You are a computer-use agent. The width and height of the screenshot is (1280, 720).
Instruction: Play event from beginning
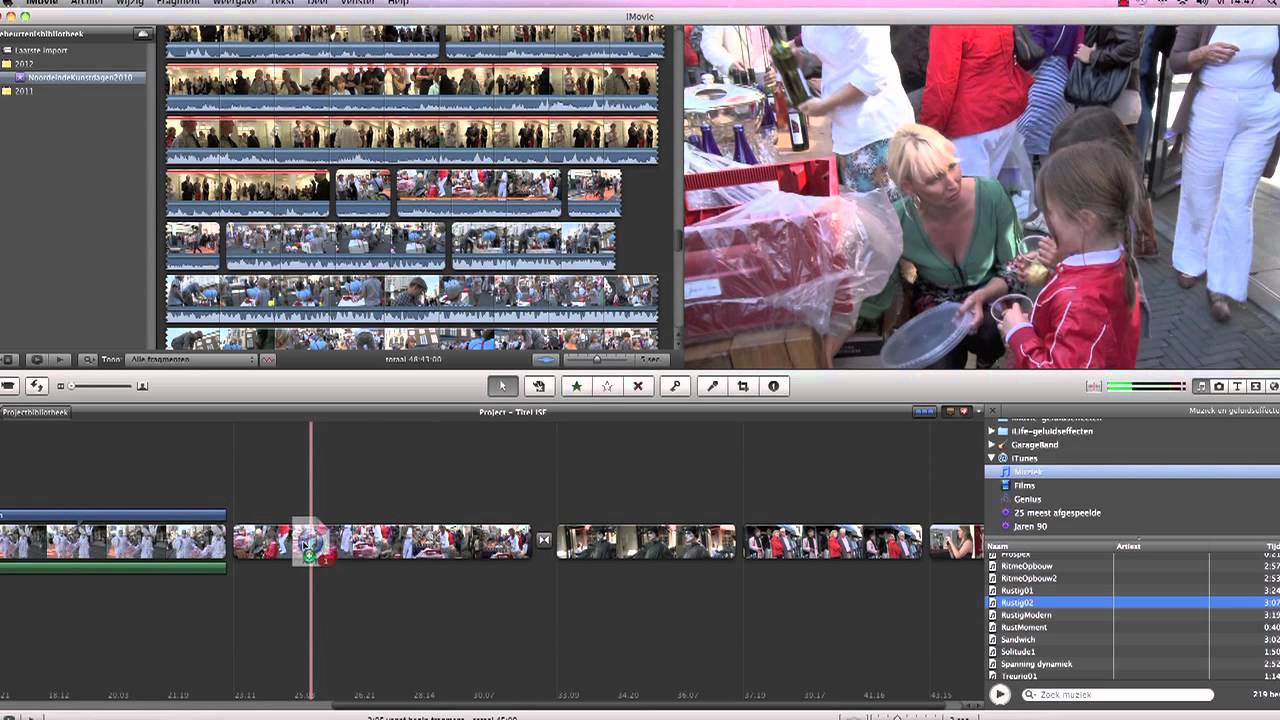click(59, 359)
